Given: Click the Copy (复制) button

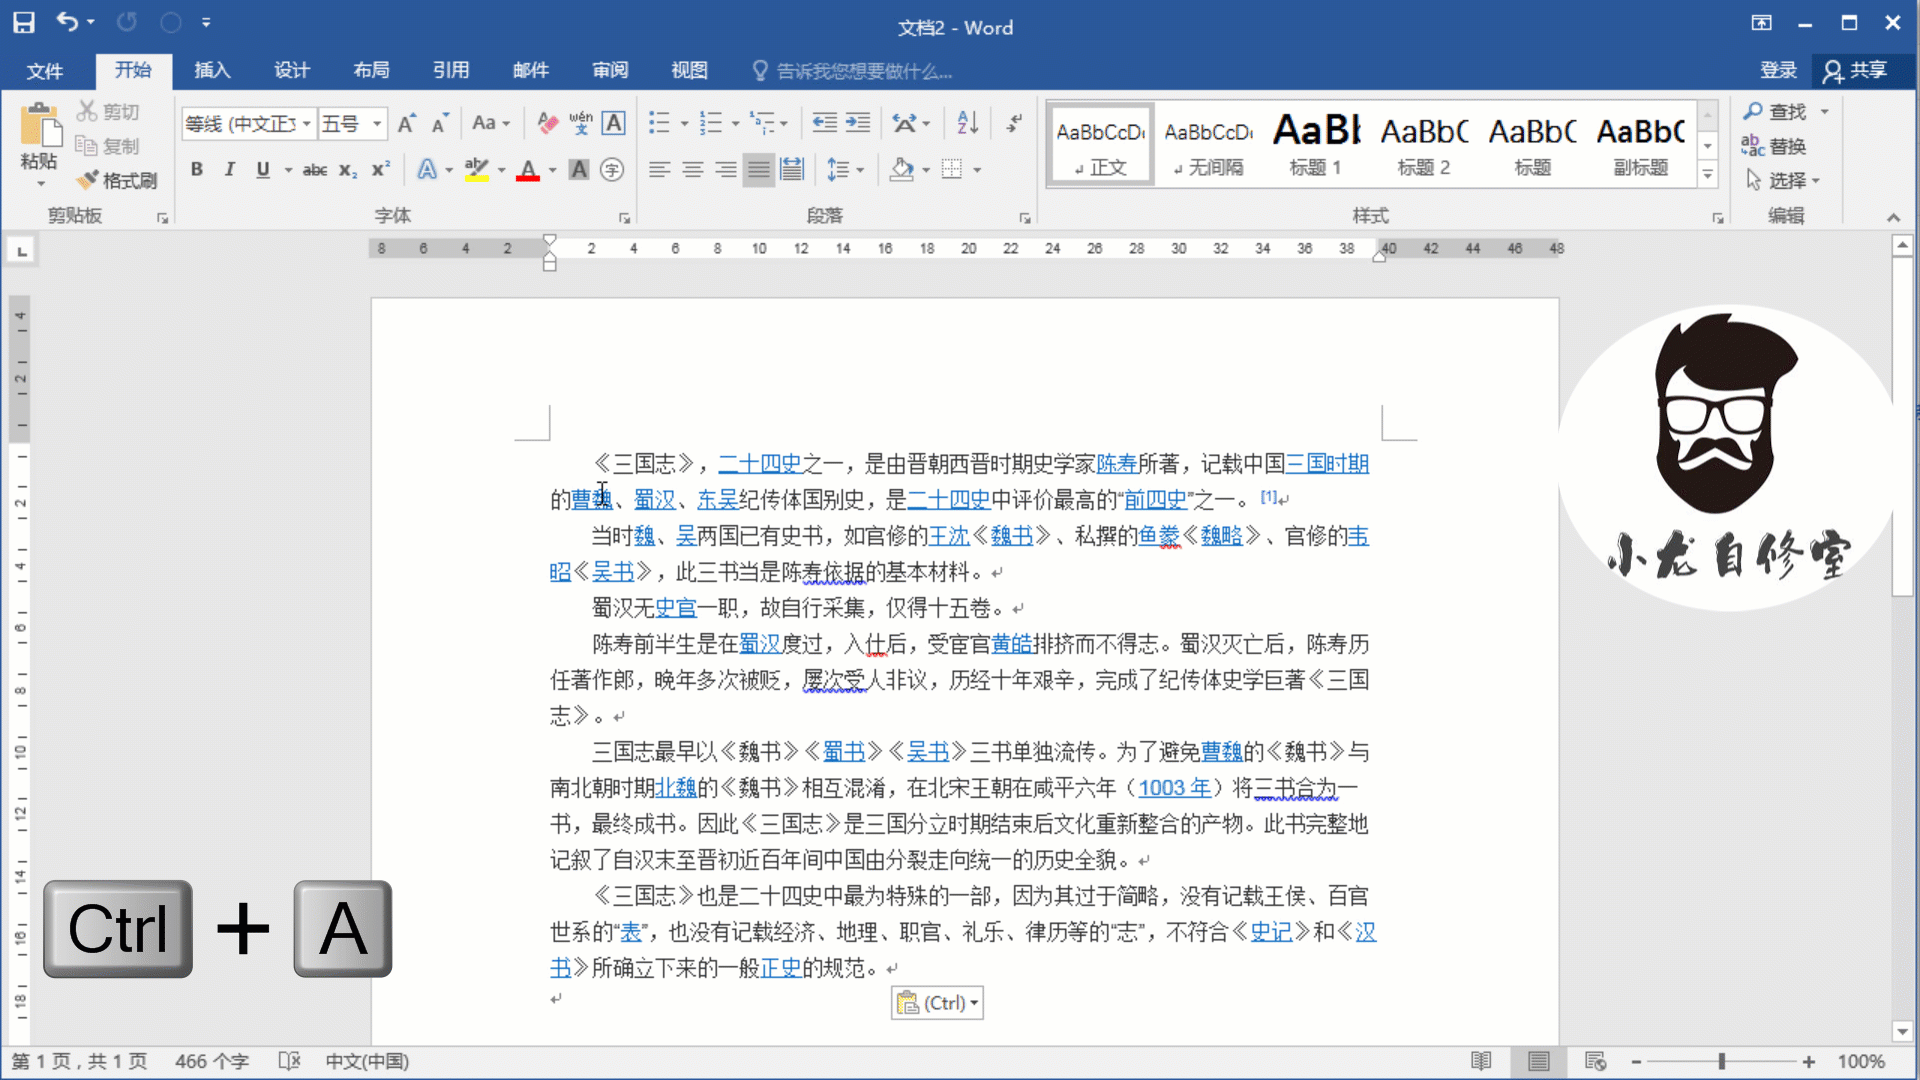Looking at the screenshot, I should coord(109,146).
